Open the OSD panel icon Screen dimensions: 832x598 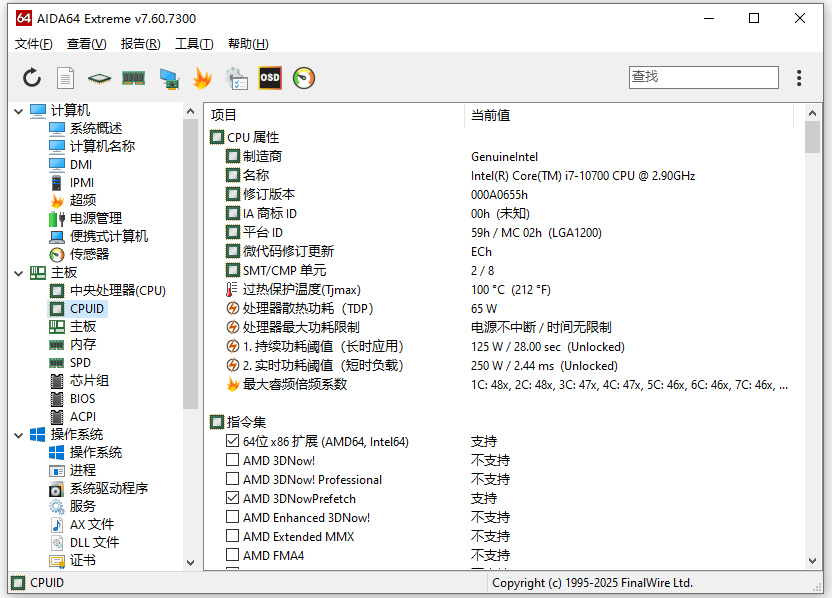(268, 77)
